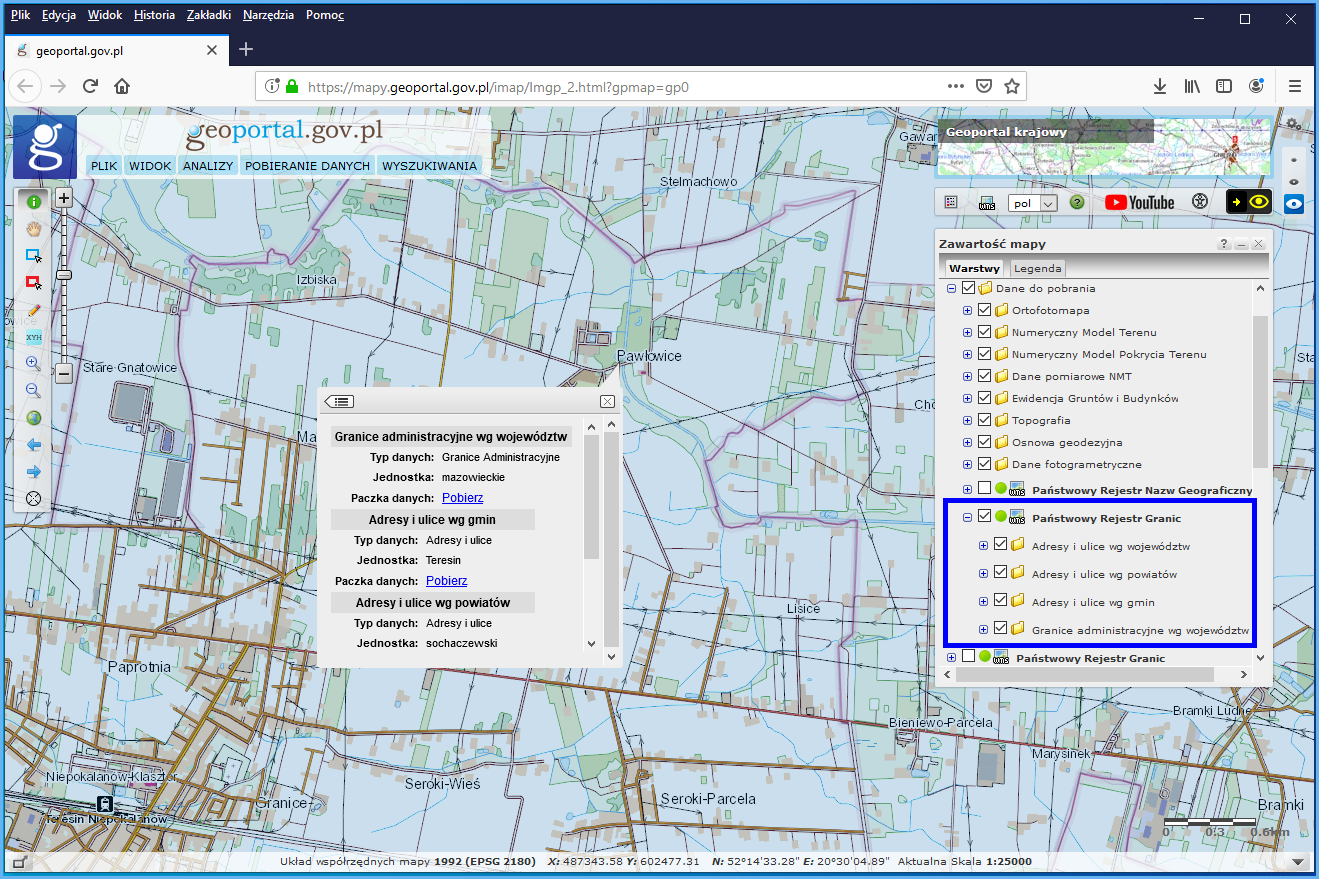Select the magnifier zoom-out tool

34,391
